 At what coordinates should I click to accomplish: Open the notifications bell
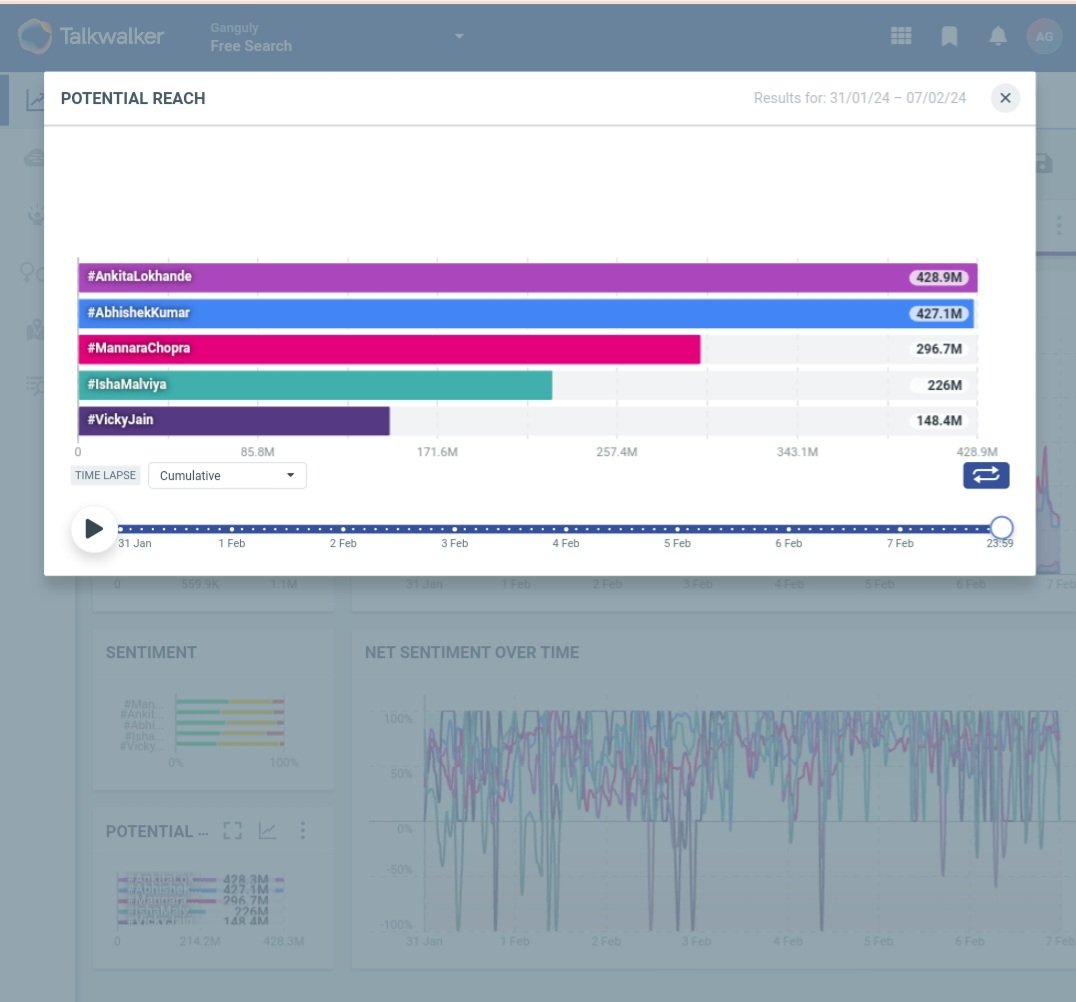[998, 36]
